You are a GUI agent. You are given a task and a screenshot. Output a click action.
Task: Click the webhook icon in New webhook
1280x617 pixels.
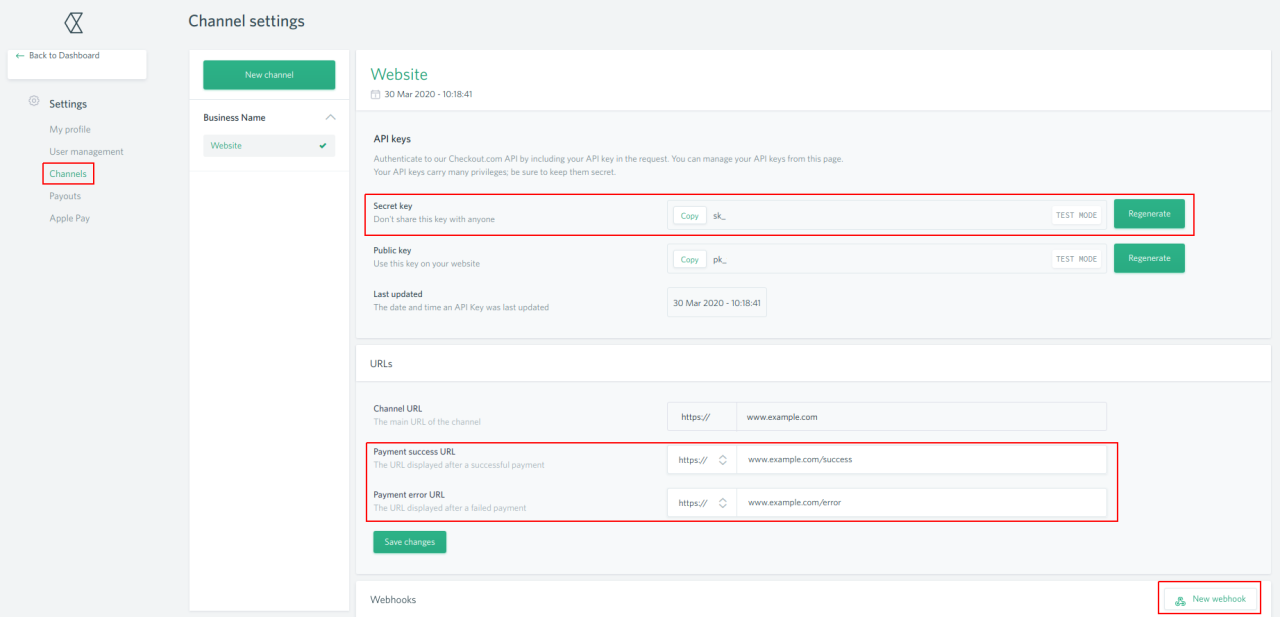[x=1180, y=600]
